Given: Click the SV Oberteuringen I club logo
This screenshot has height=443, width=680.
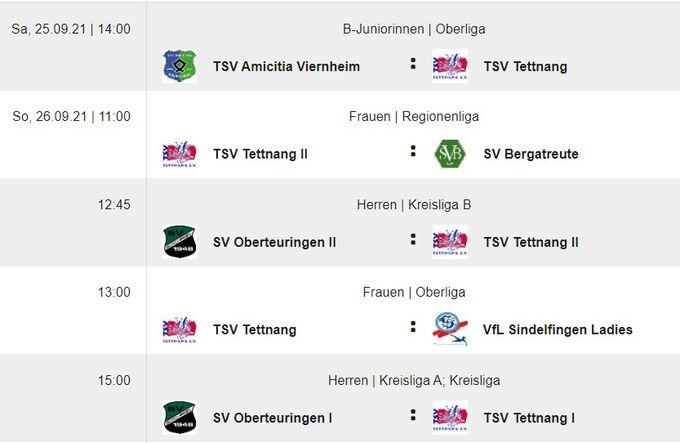Looking at the screenshot, I should click(179, 417).
